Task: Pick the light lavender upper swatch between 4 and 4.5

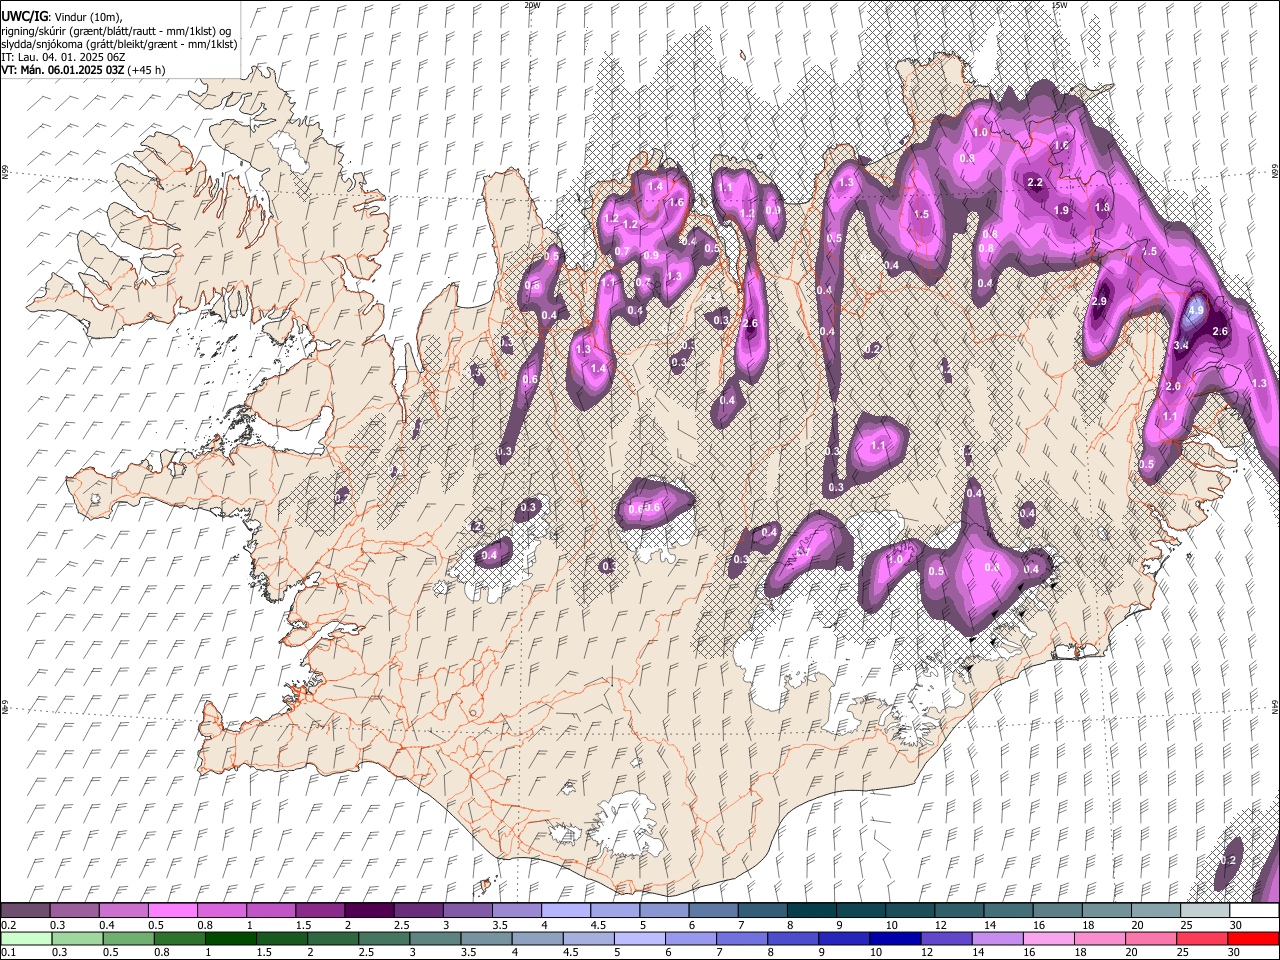Action: [564, 911]
